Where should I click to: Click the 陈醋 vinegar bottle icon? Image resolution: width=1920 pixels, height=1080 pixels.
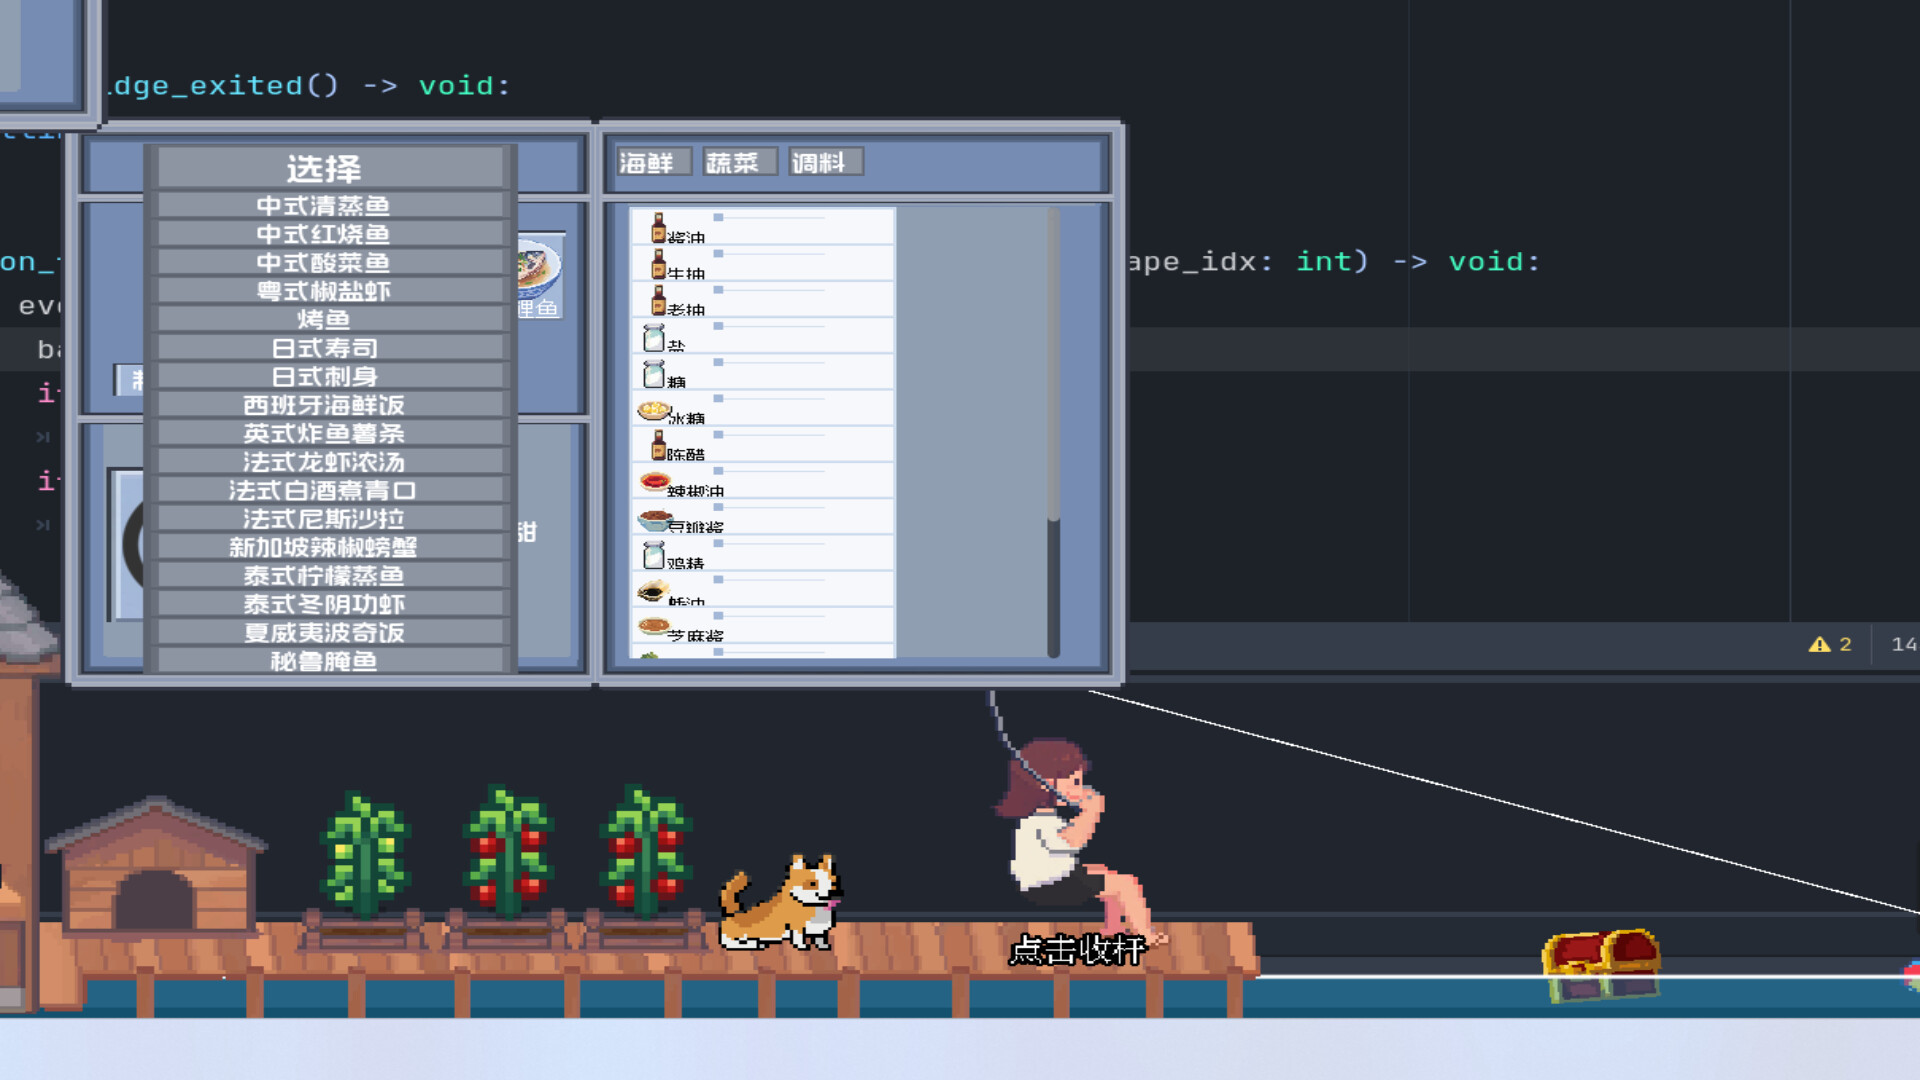click(659, 448)
